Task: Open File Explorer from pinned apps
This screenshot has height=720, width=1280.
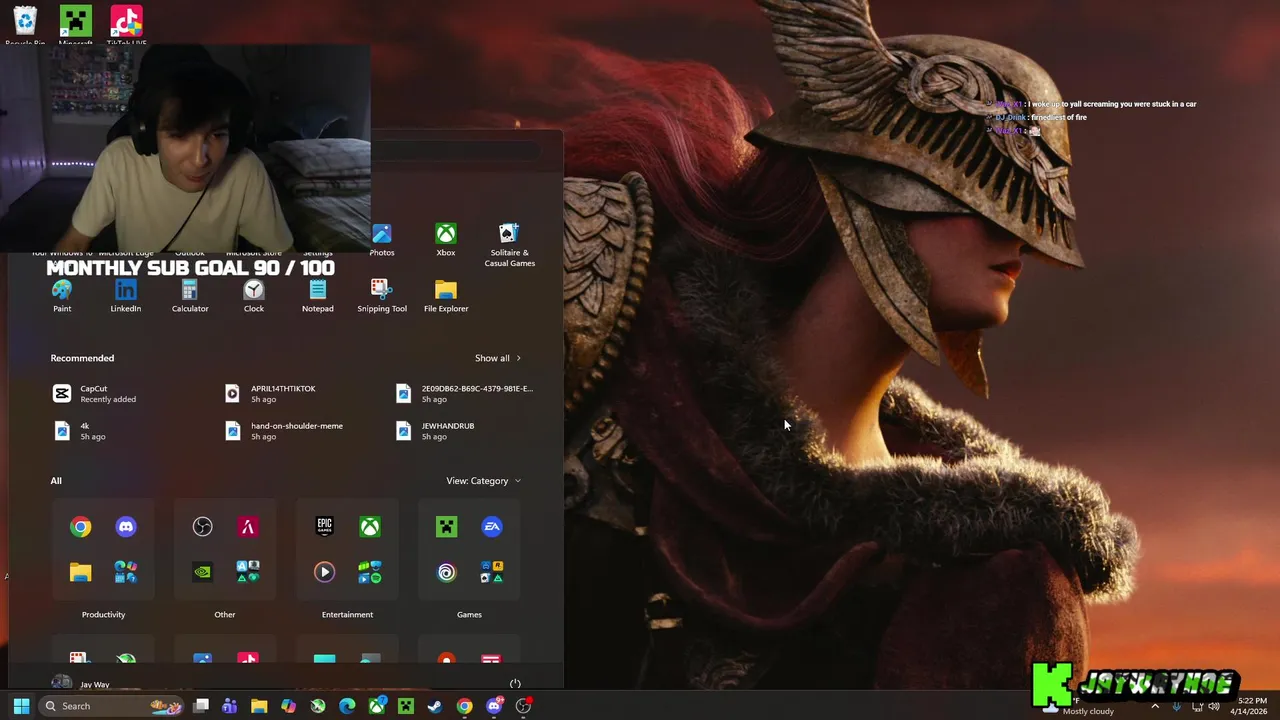Action: 446,296
